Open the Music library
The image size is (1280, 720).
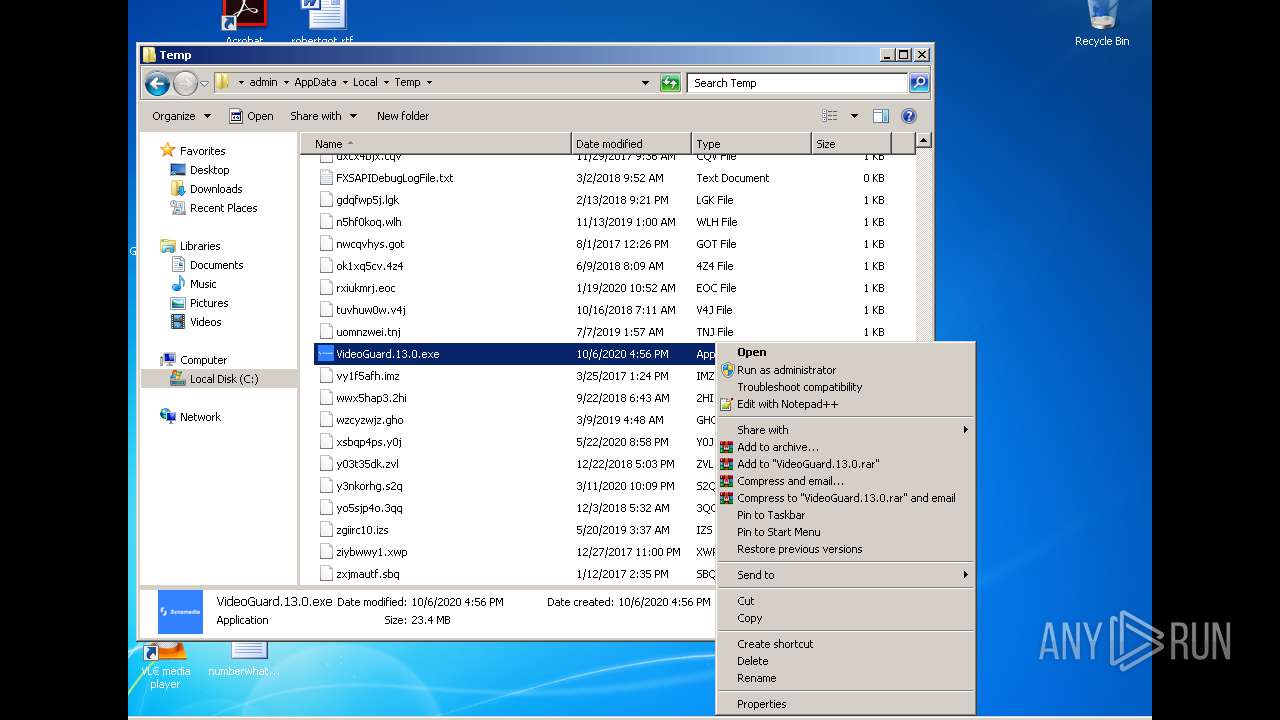(x=203, y=284)
